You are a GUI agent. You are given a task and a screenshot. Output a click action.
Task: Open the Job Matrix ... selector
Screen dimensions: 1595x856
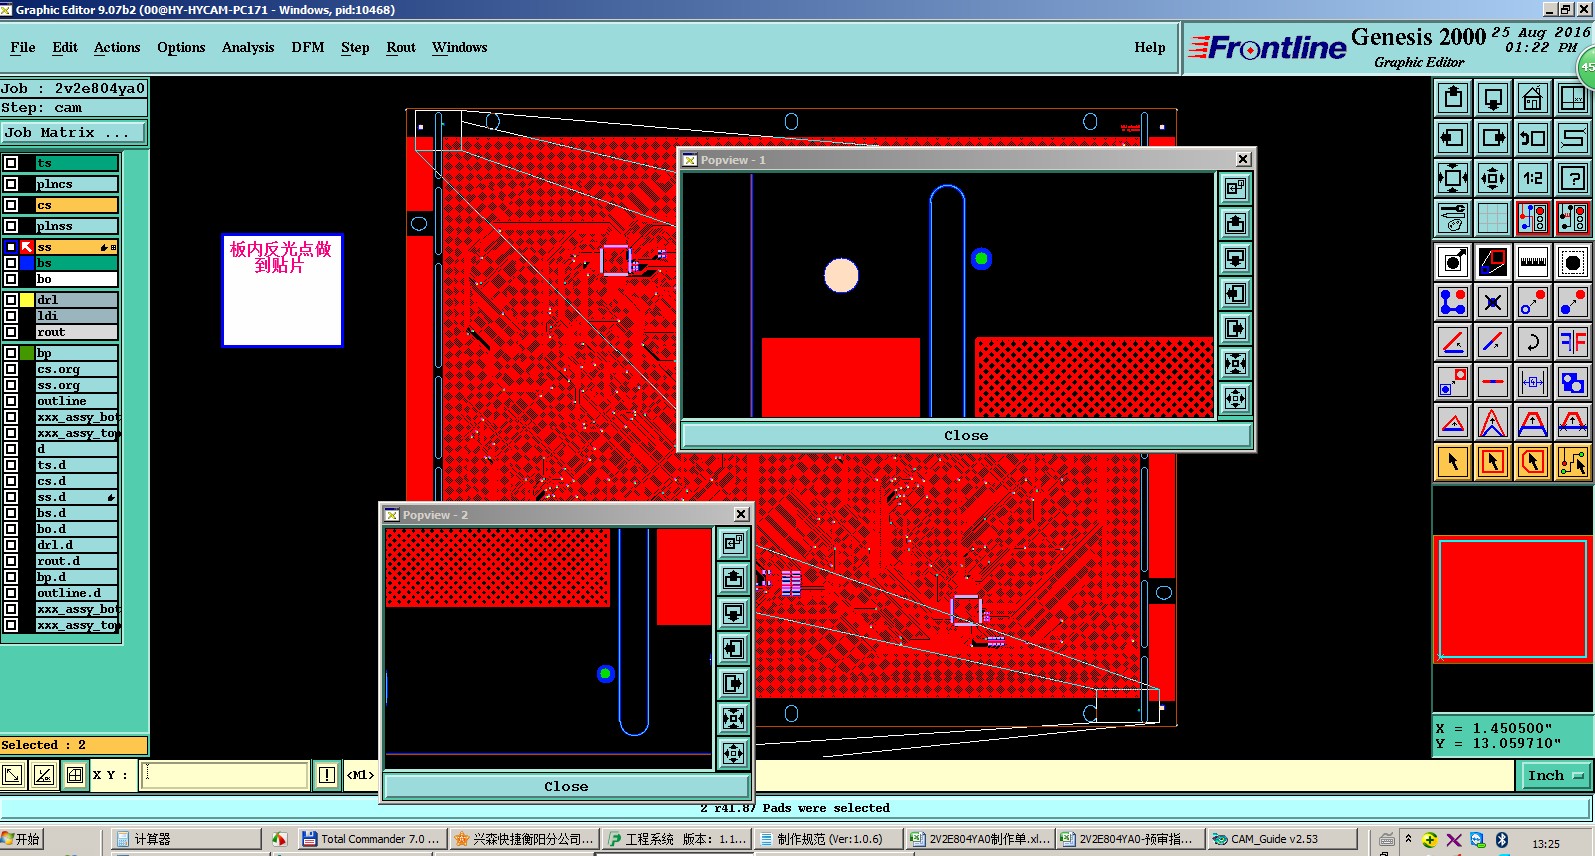(73, 132)
